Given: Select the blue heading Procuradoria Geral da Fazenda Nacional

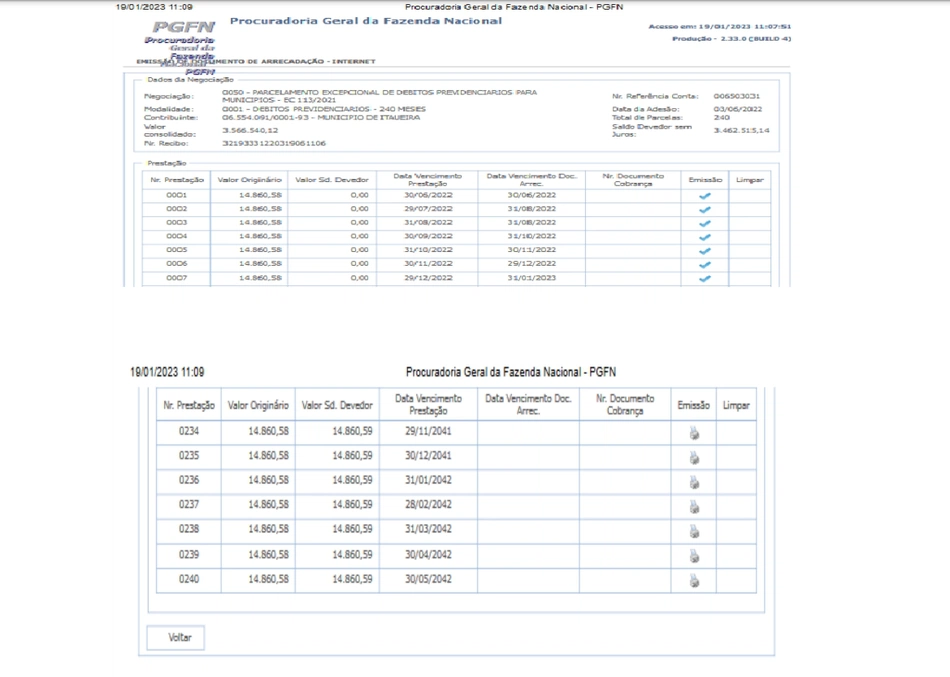Looking at the screenshot, I should (x=366, y=21).
